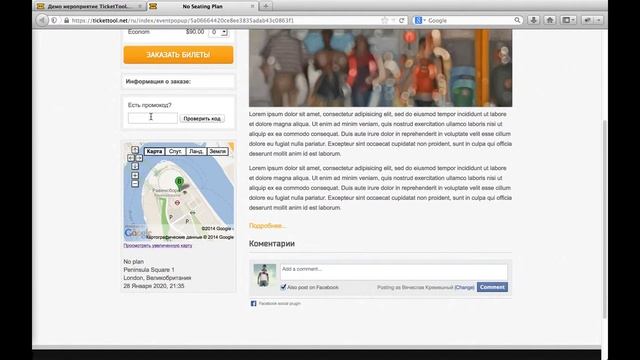Click the Econom ticket label
Screen dimensions: 640x360
139,32
